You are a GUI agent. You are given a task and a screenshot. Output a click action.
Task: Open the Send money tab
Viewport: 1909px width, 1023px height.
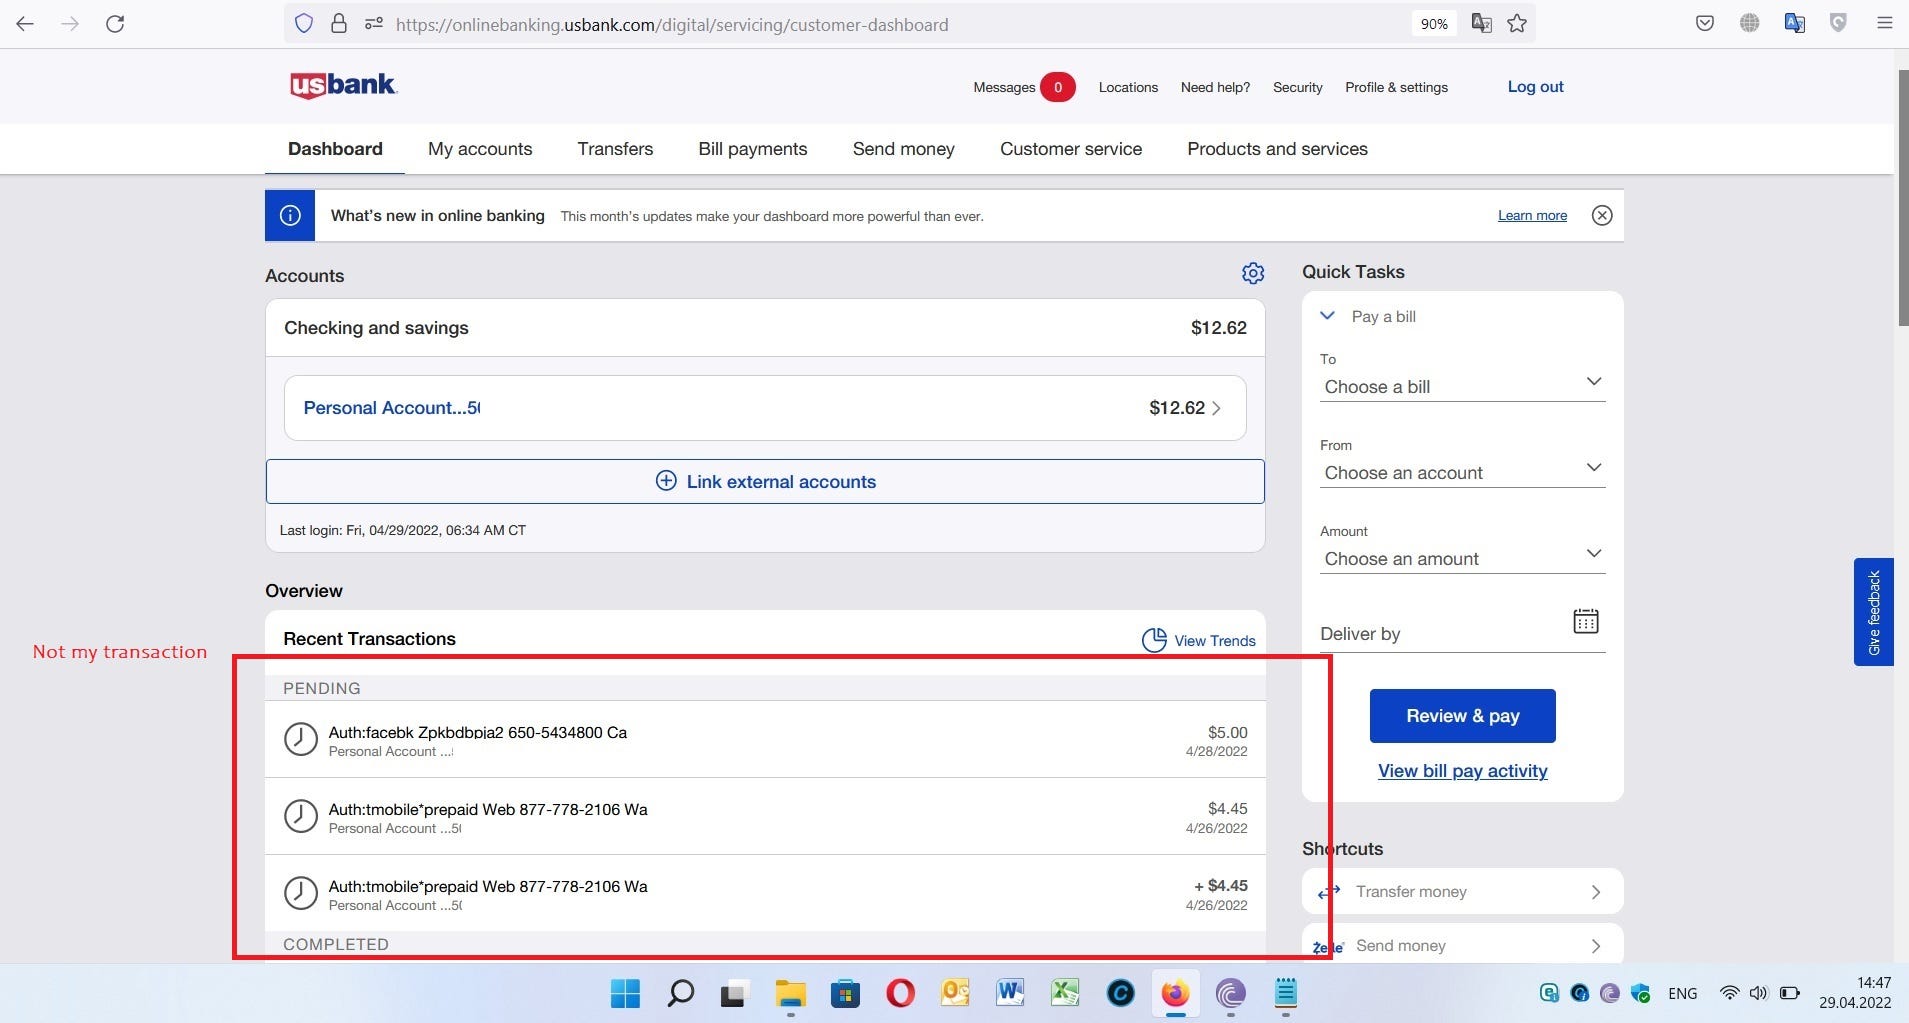904,149
